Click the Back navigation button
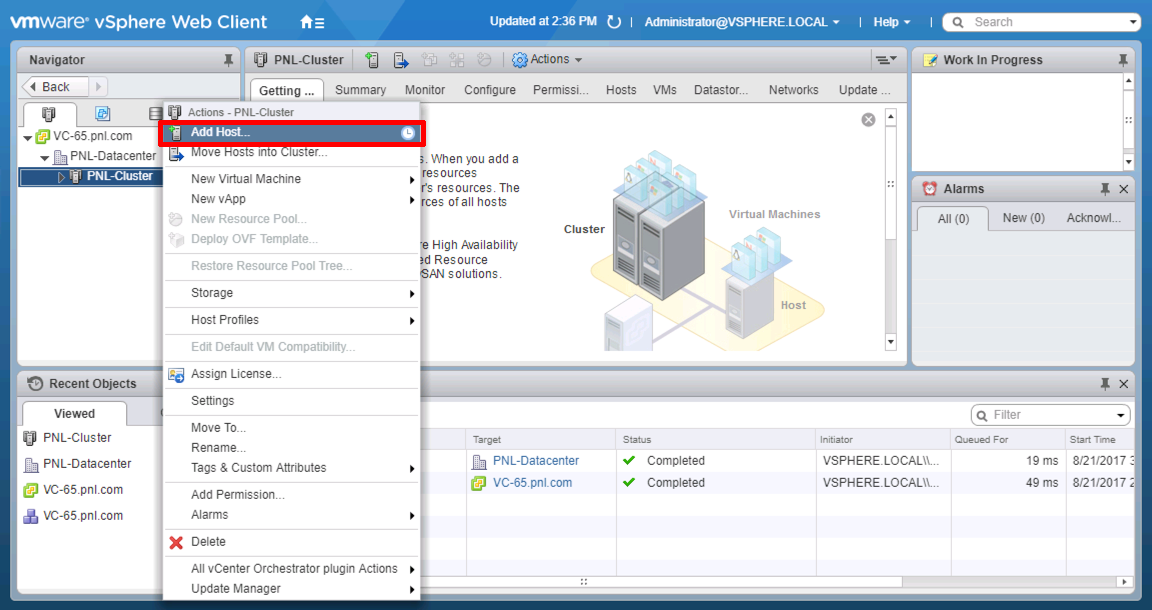Viewport: 1152px width, 610px height. point(55,87)
